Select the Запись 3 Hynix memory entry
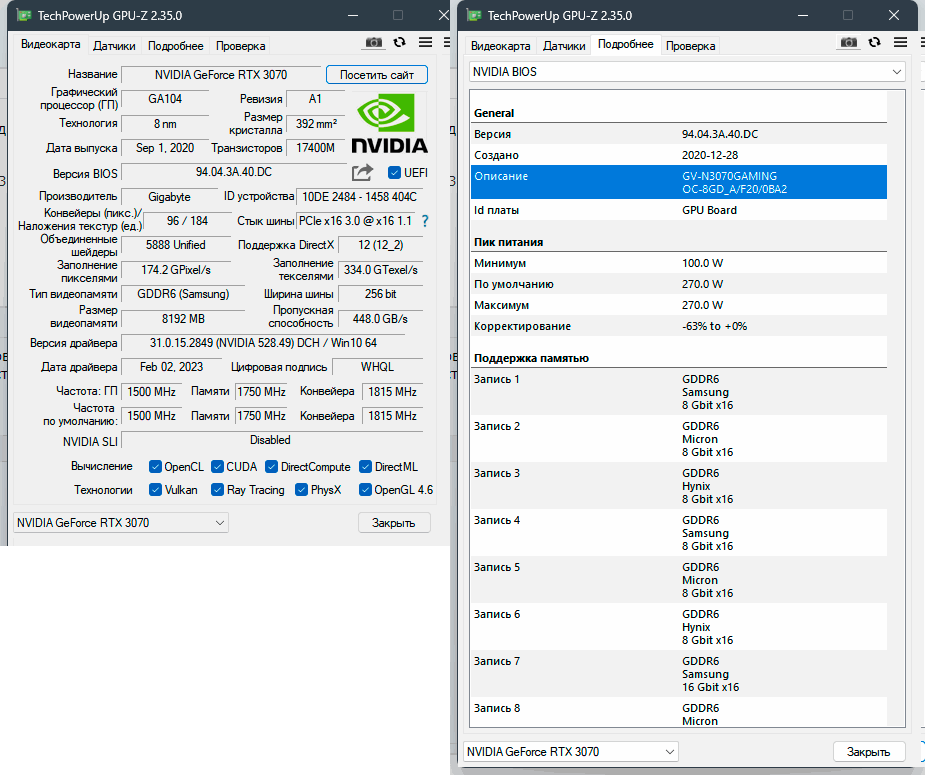937x775 pixels. tap(679, 486)
